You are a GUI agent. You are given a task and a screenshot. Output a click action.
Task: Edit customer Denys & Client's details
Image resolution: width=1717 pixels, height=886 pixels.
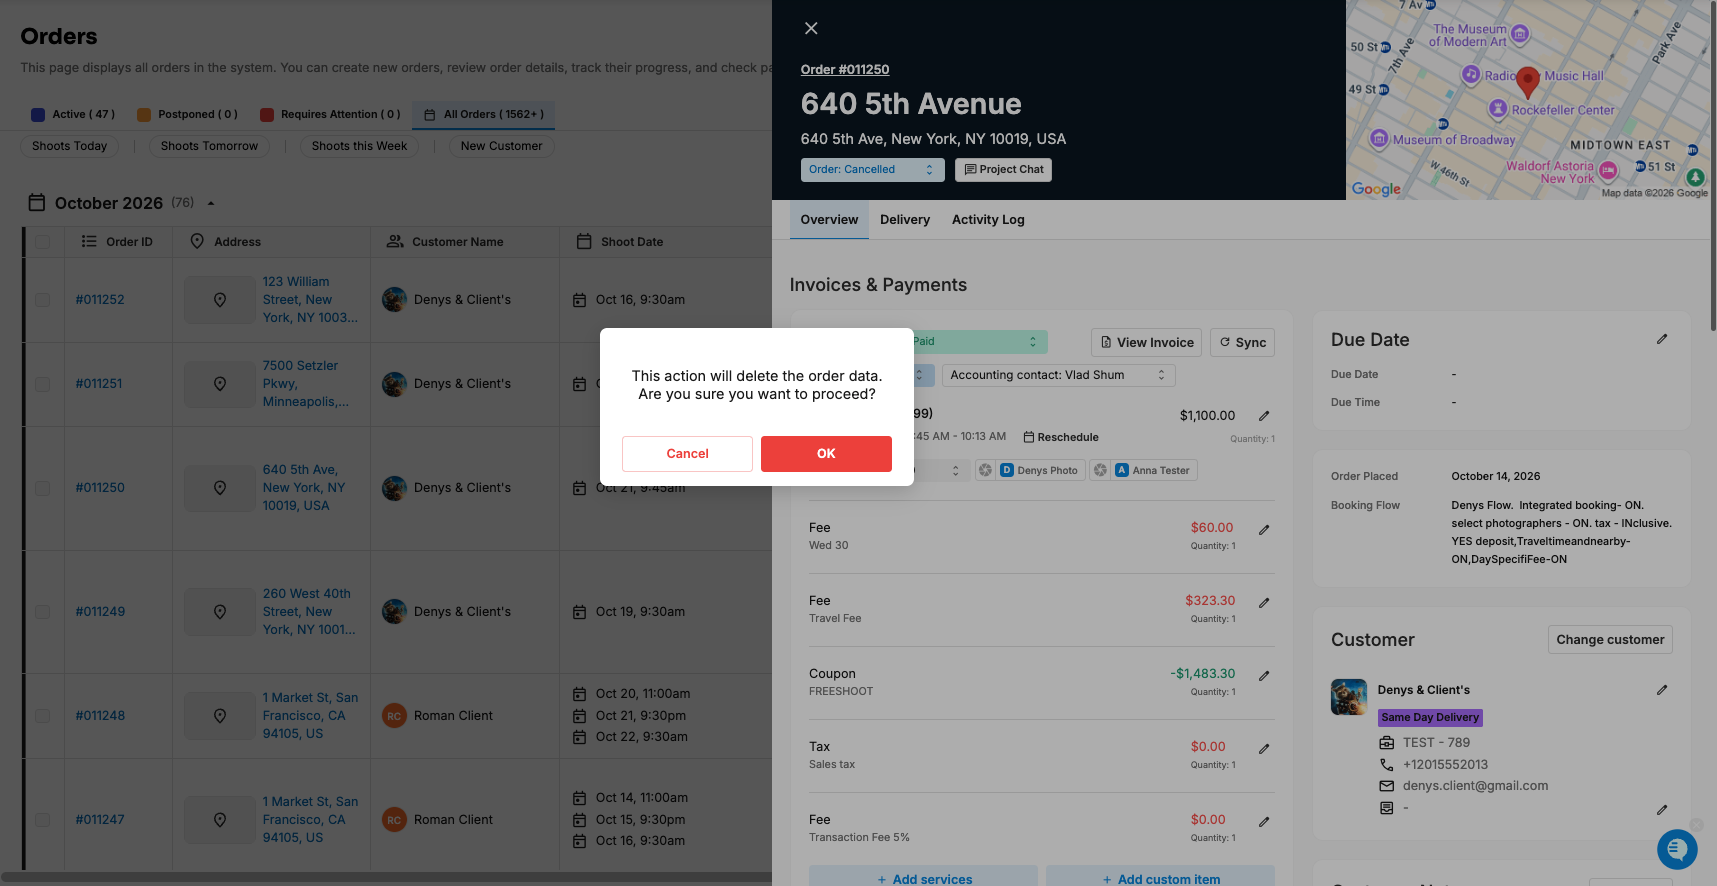[x=1662, y=690]
